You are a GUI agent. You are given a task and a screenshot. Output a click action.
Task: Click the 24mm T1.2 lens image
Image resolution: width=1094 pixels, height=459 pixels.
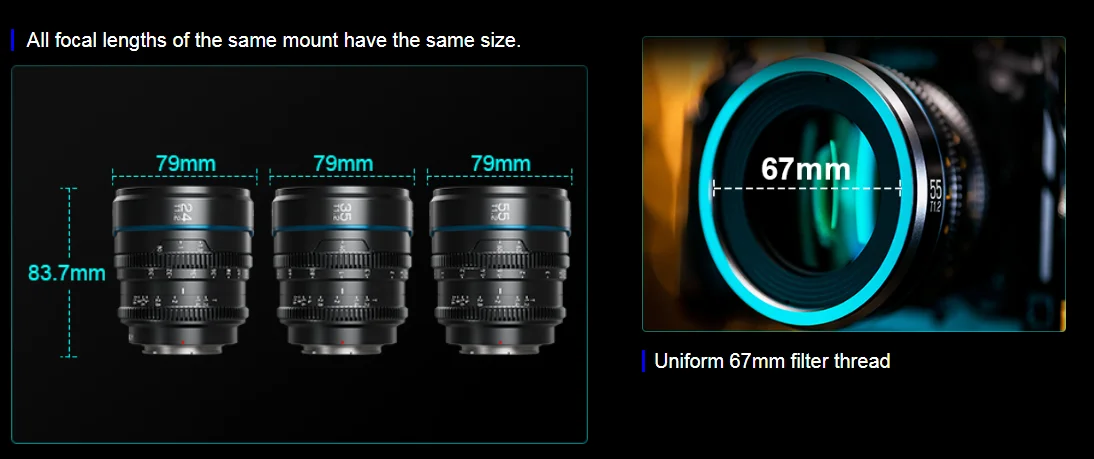tap(183, 271)
